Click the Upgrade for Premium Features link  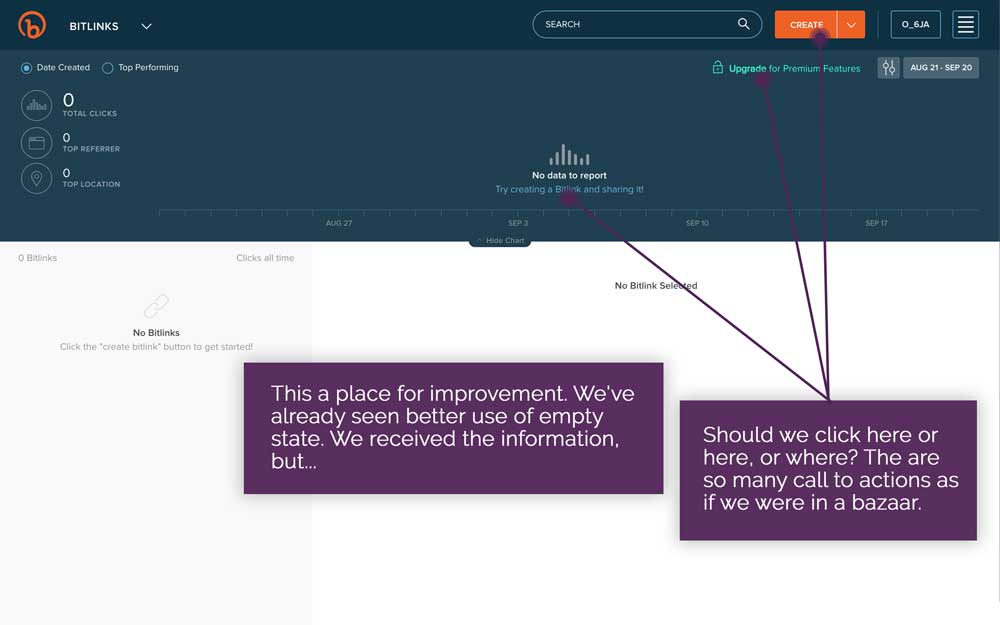(x=794, y=68)
